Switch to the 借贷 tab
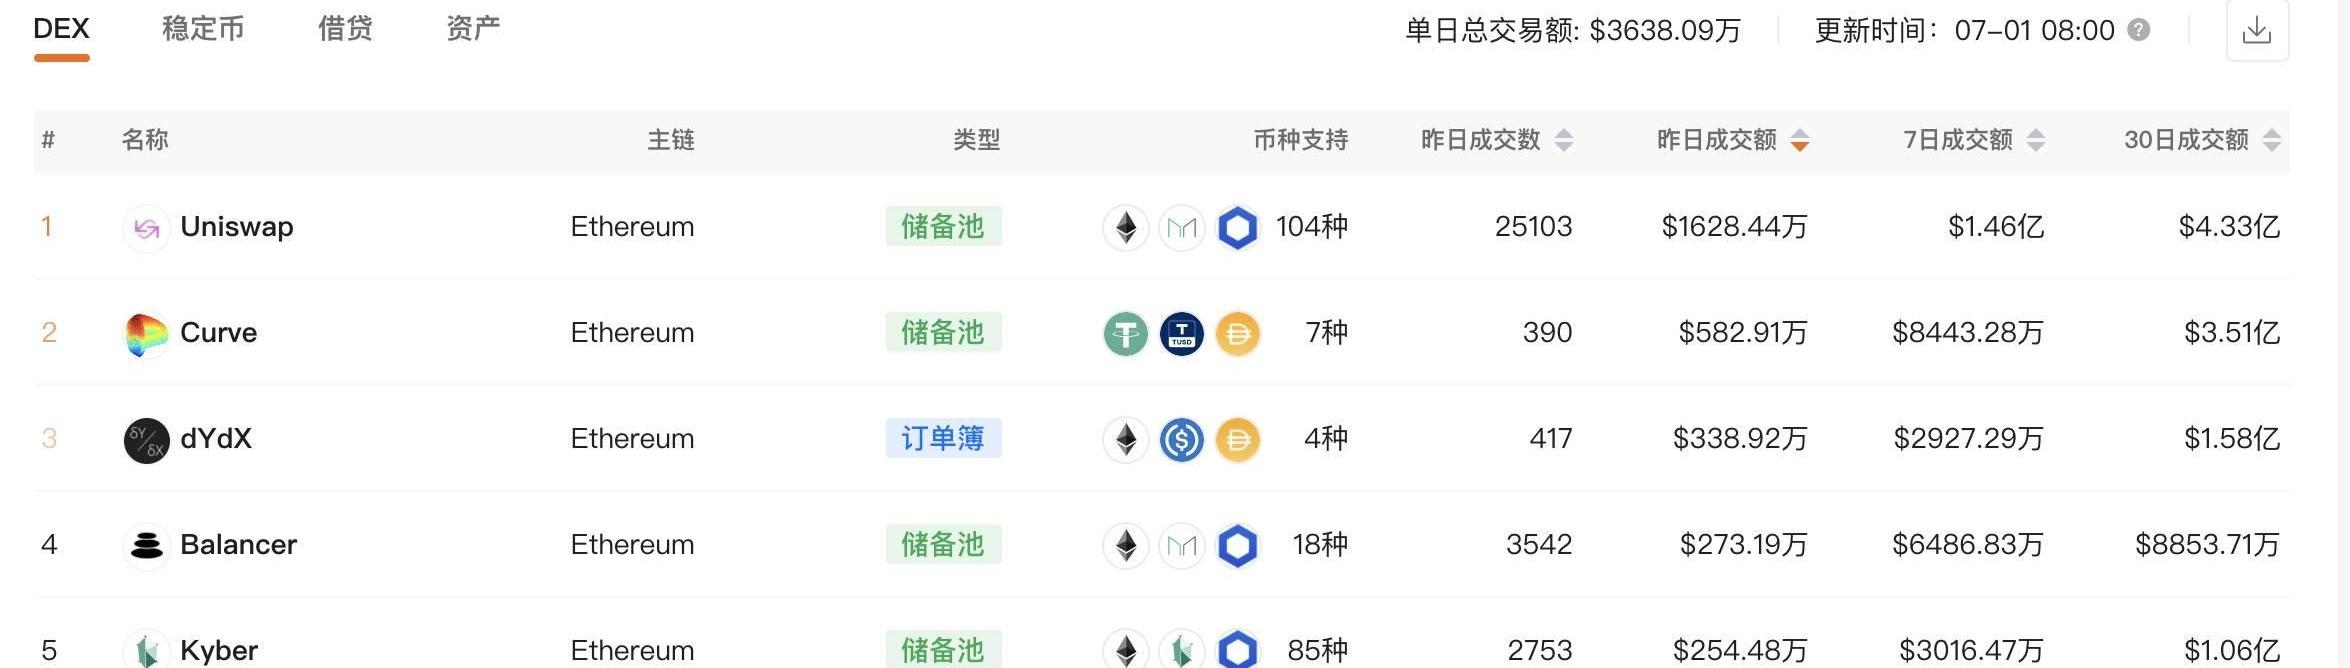This screenshot has height=668, width=2350. 345,29
